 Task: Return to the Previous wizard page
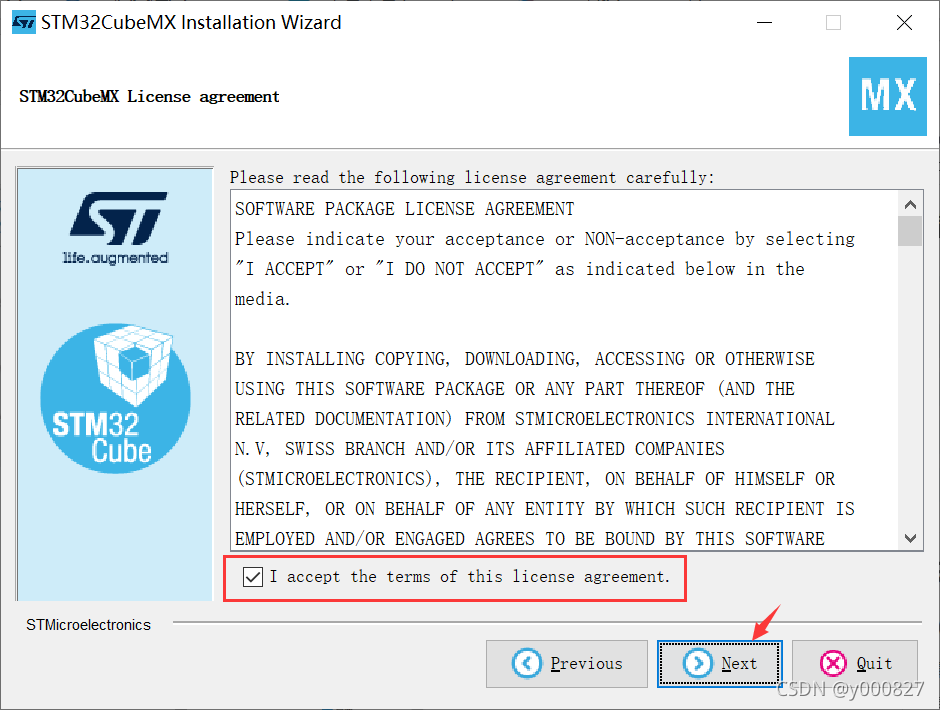(x=567, y=663)
